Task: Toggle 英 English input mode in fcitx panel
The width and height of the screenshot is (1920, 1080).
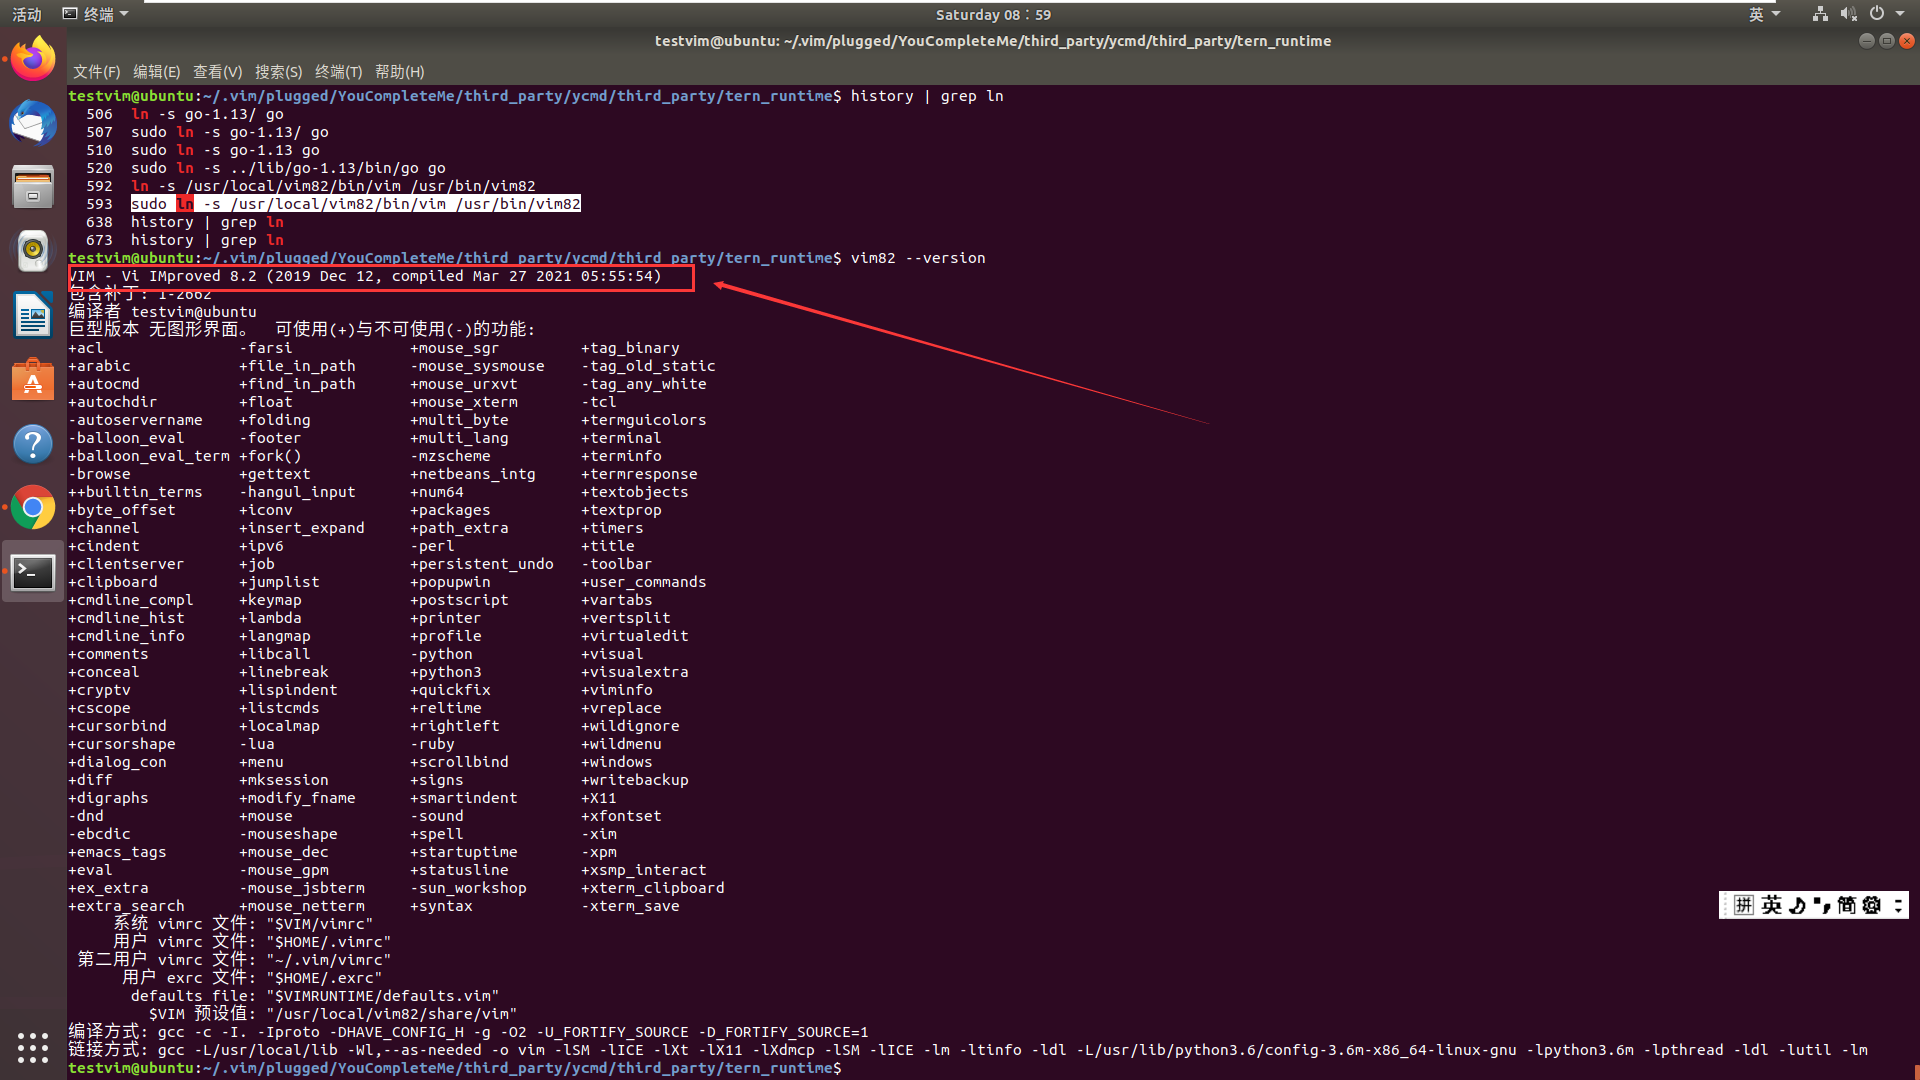Action: tap(1770, 905)
